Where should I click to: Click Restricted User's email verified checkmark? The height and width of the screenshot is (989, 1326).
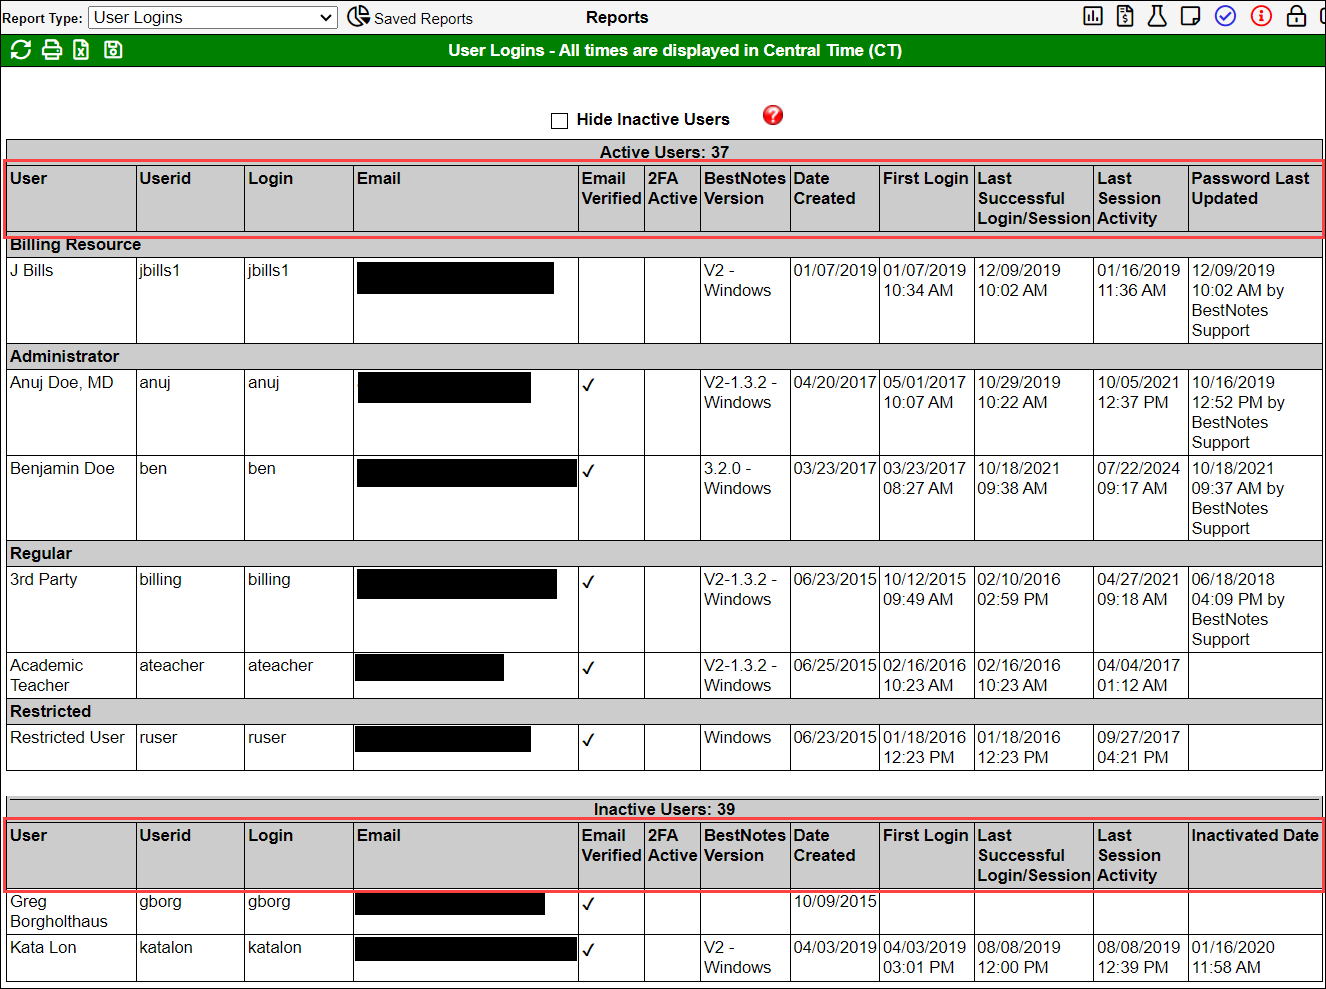pos(588,740)
